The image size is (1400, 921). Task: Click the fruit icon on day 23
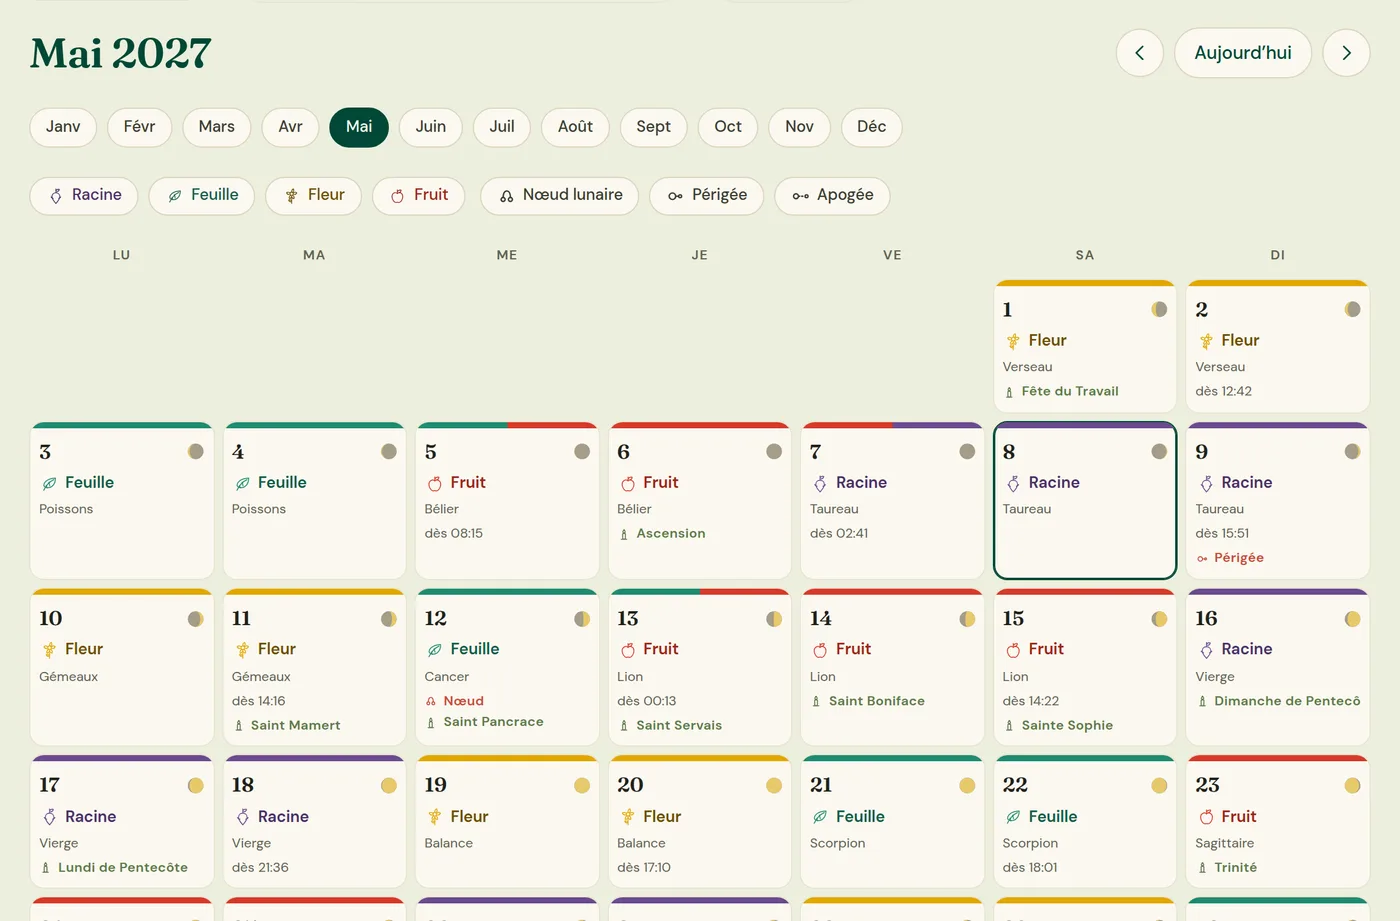tap(1206, 817)
